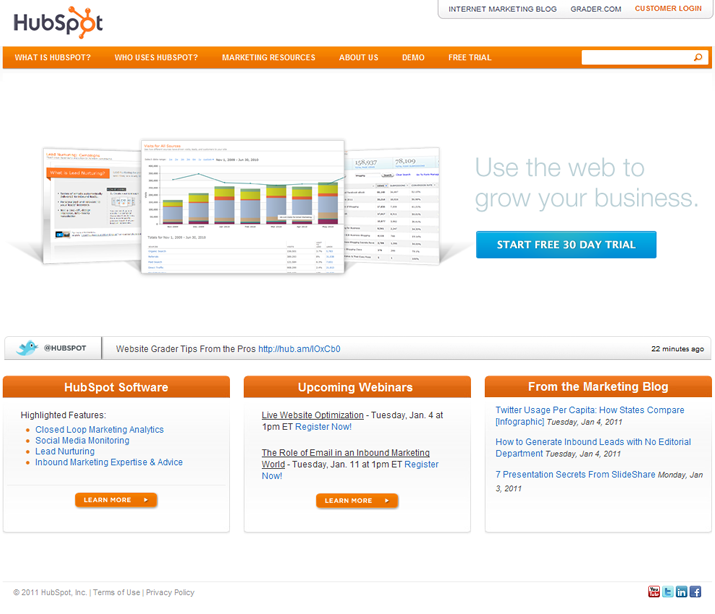Click Learn More under Upcoming Webinars
715x614 pixels.
pyautogui.click(x=357, y=500)
